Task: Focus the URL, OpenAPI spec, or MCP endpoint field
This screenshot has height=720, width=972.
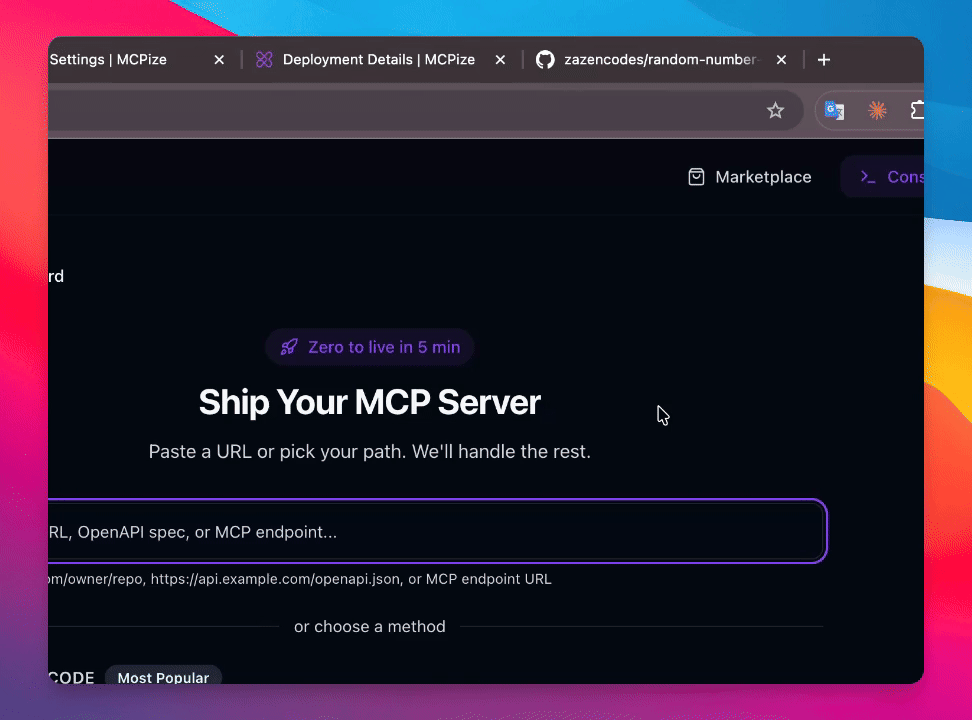Action: tap(437, 531)
